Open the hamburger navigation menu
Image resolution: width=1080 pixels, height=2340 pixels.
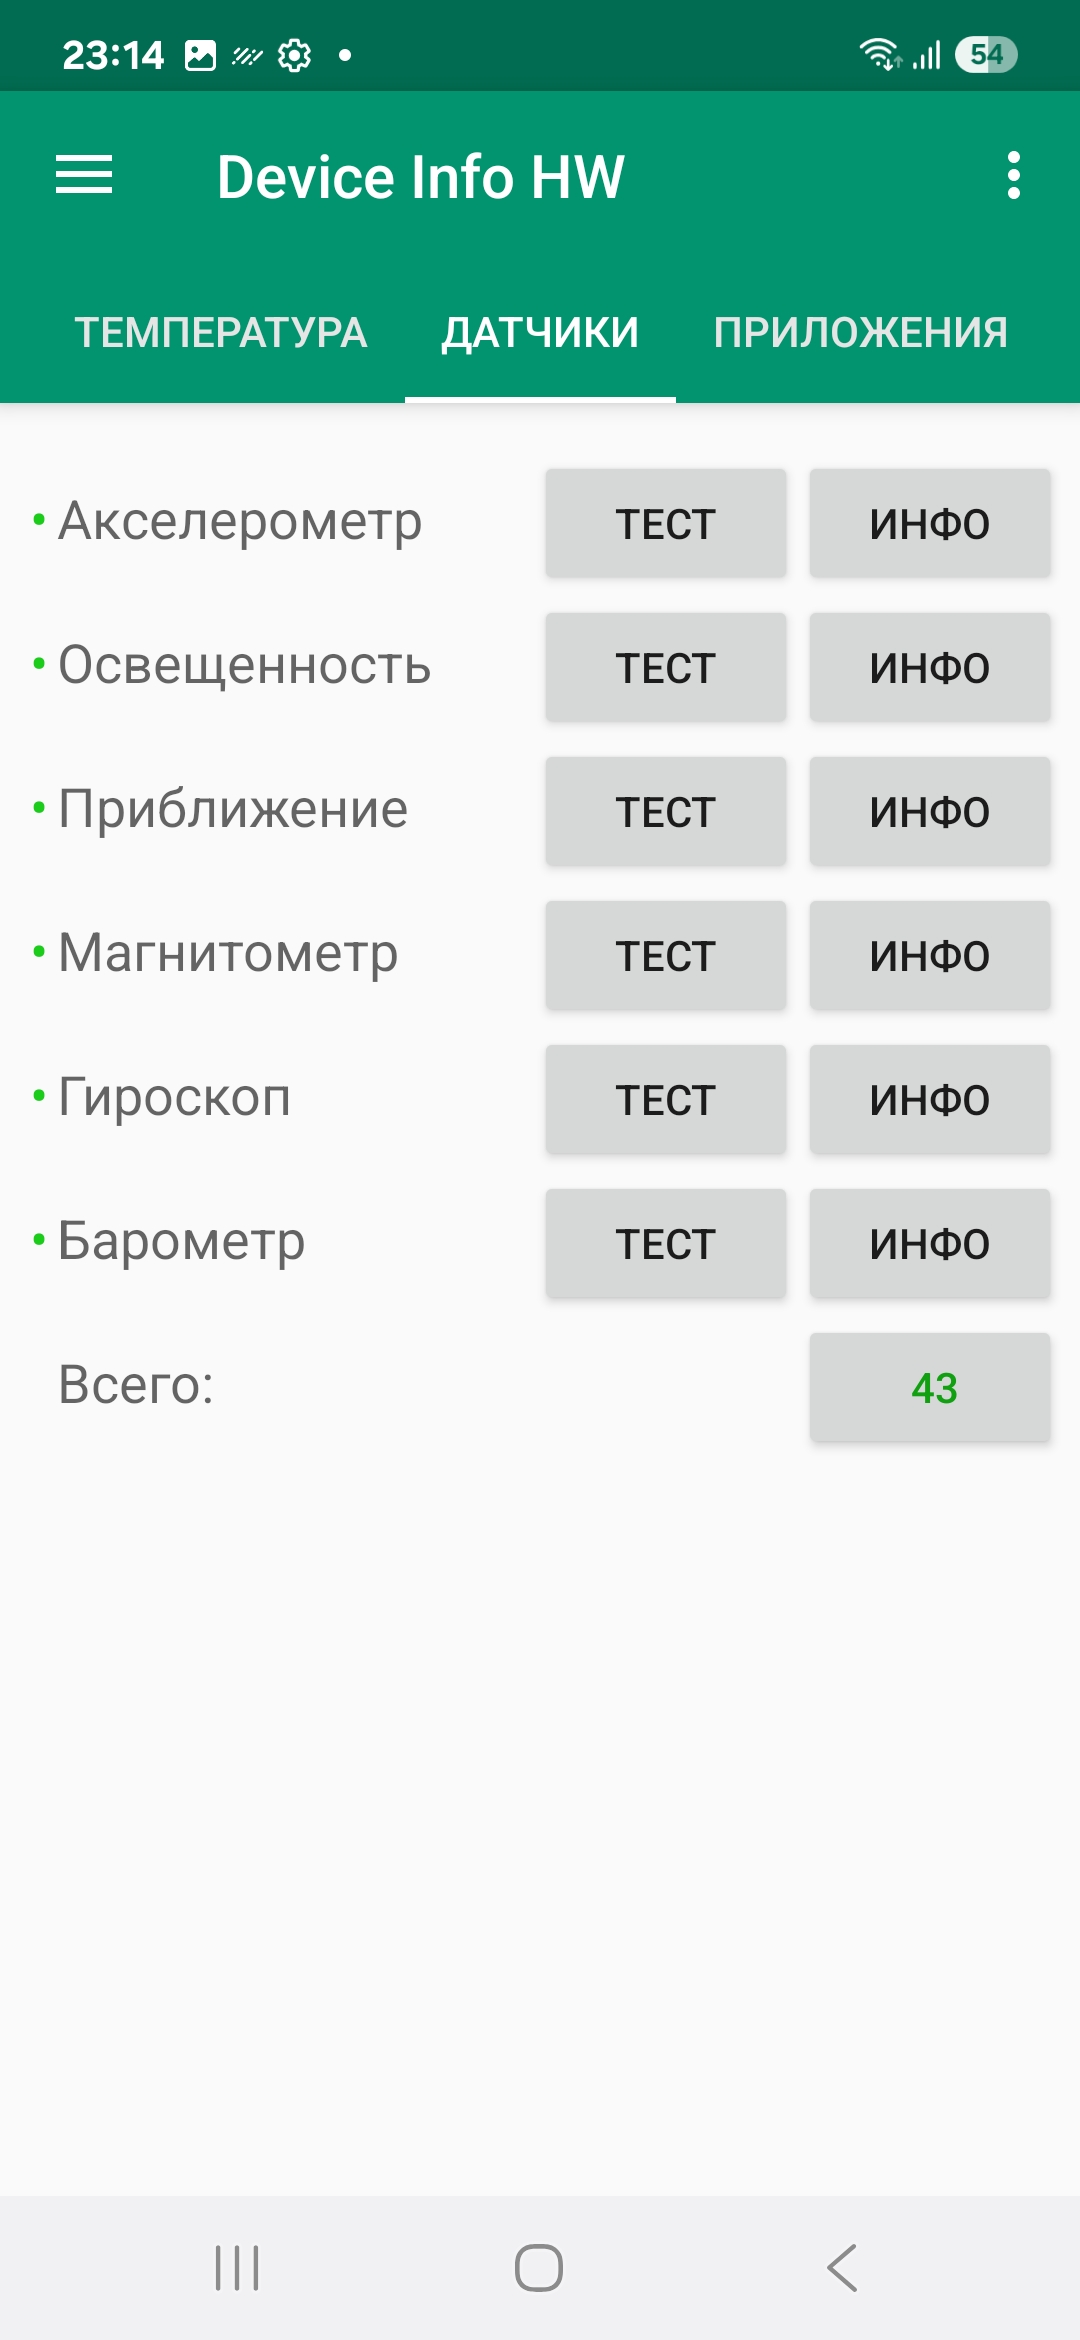click(x=84, y=176)
